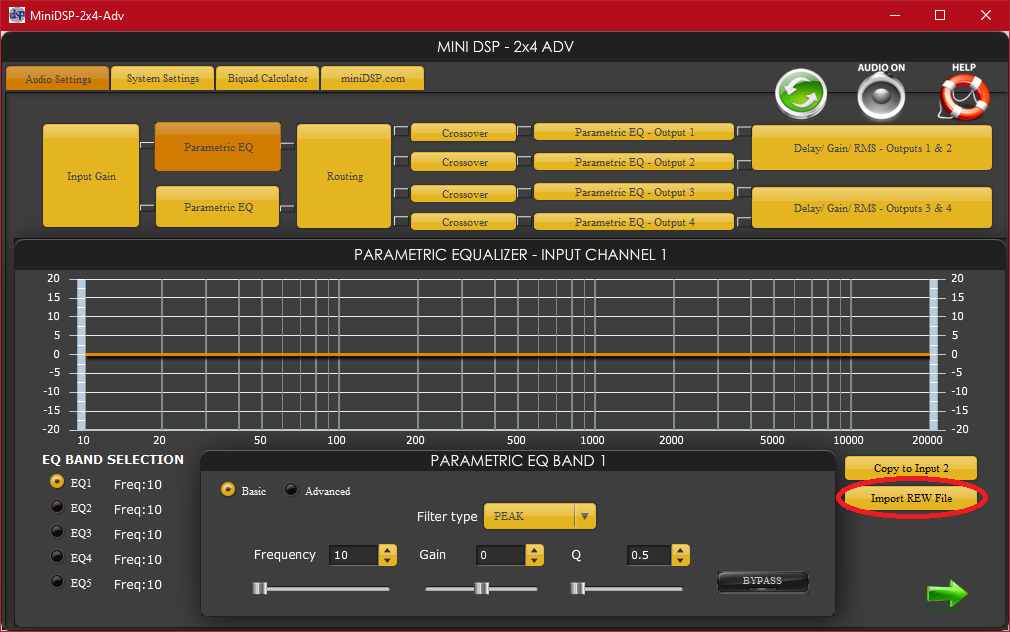Increase Frequency with stepper up arrow

click(x=388, y=550)
